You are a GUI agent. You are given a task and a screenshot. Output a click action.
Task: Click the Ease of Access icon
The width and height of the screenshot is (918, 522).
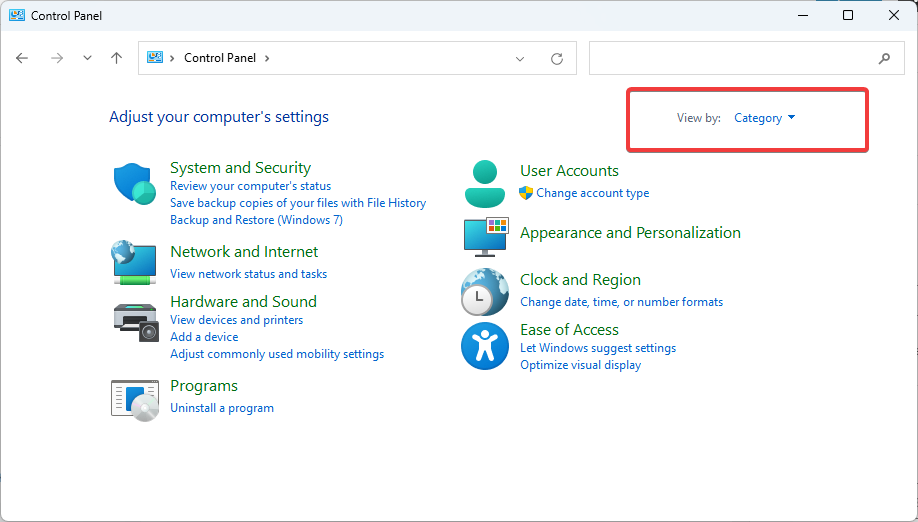tap(485, 346)
